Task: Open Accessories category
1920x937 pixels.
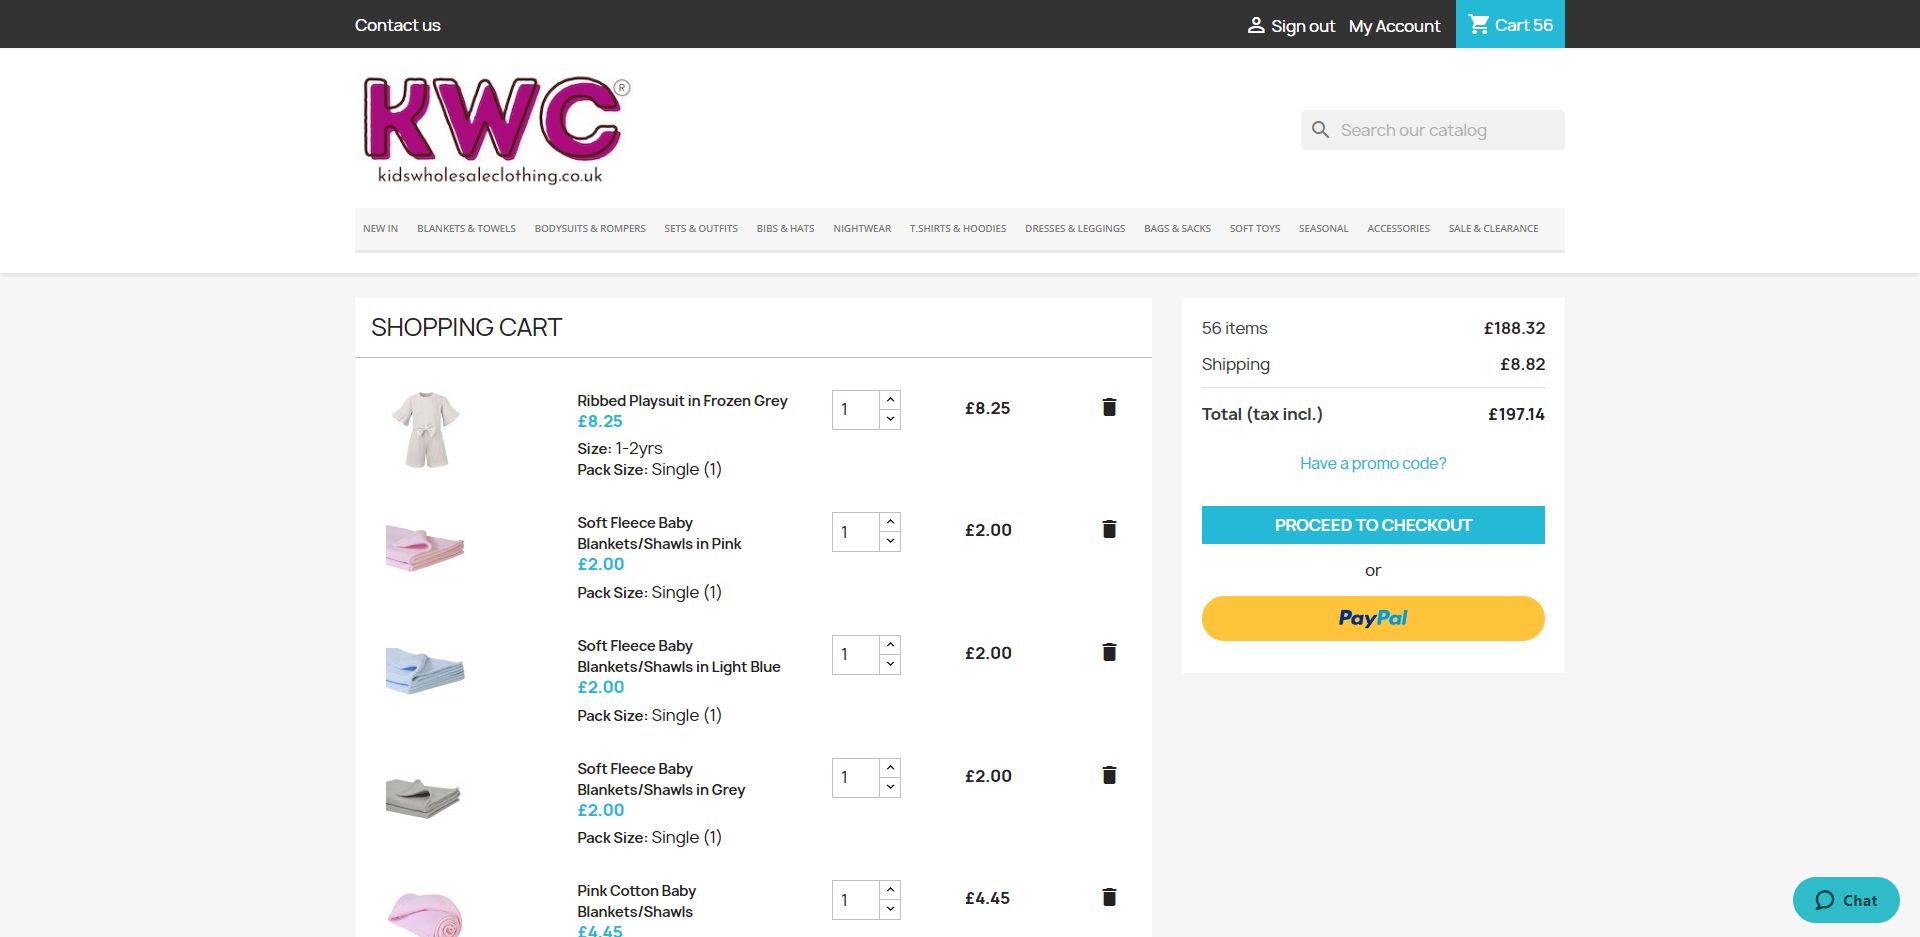Action: pos(1398,229)
